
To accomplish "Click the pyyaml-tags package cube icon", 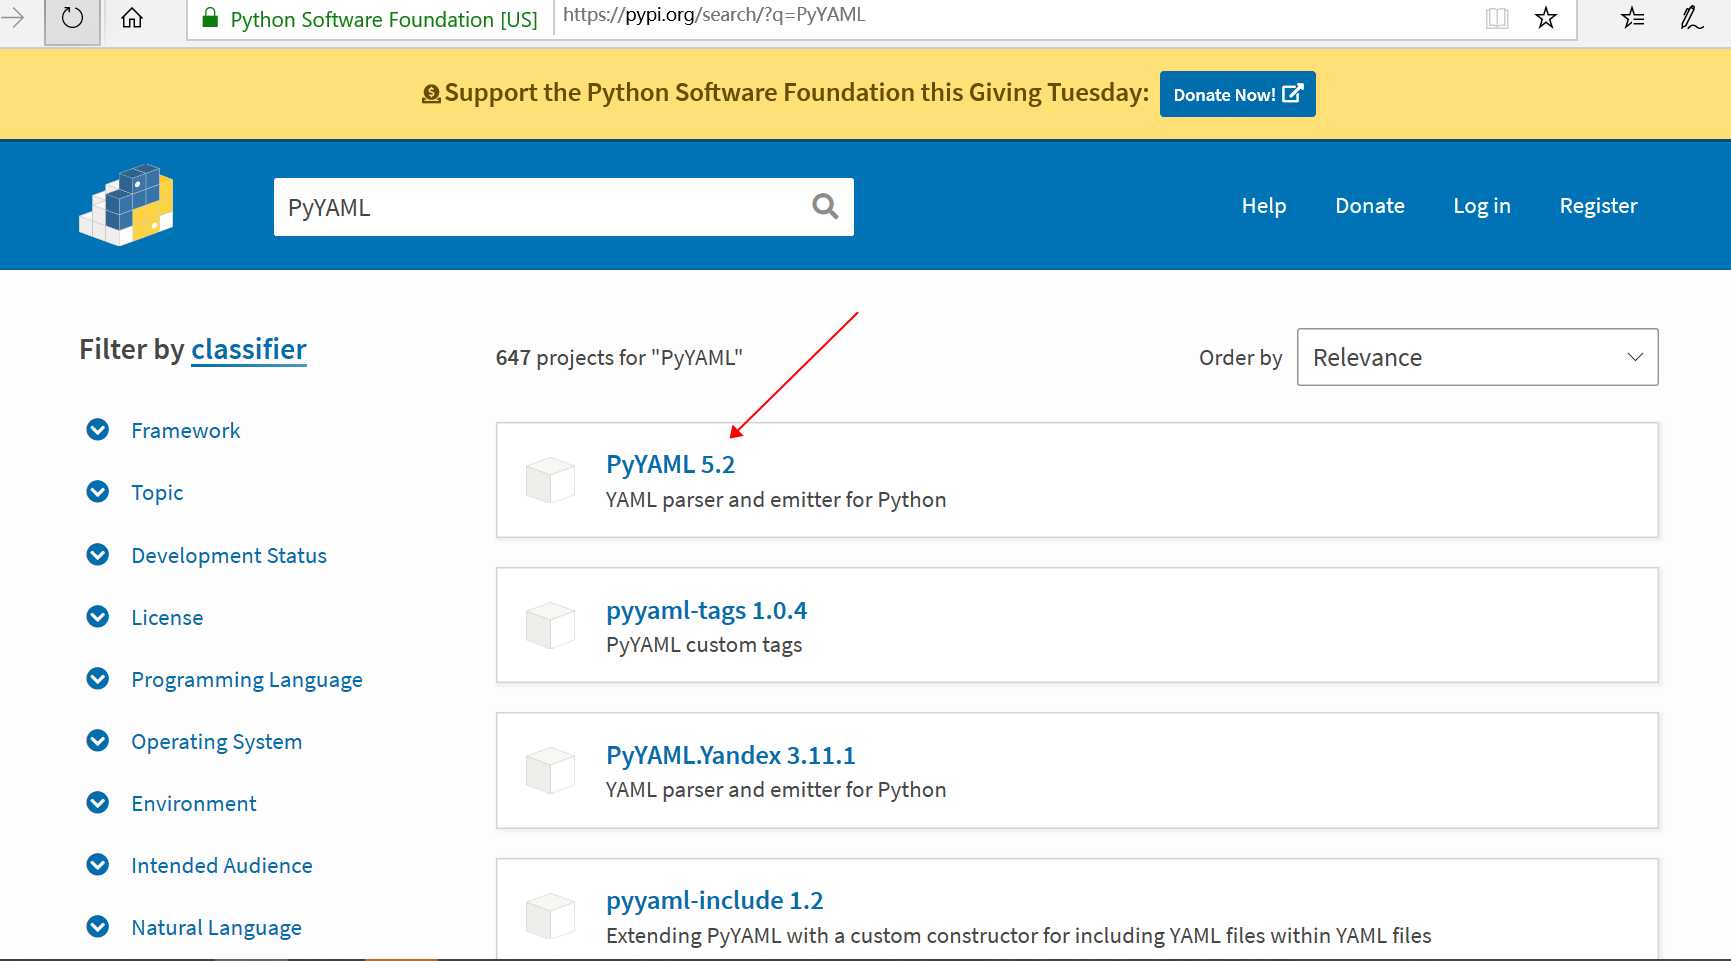I will (550, 625).
